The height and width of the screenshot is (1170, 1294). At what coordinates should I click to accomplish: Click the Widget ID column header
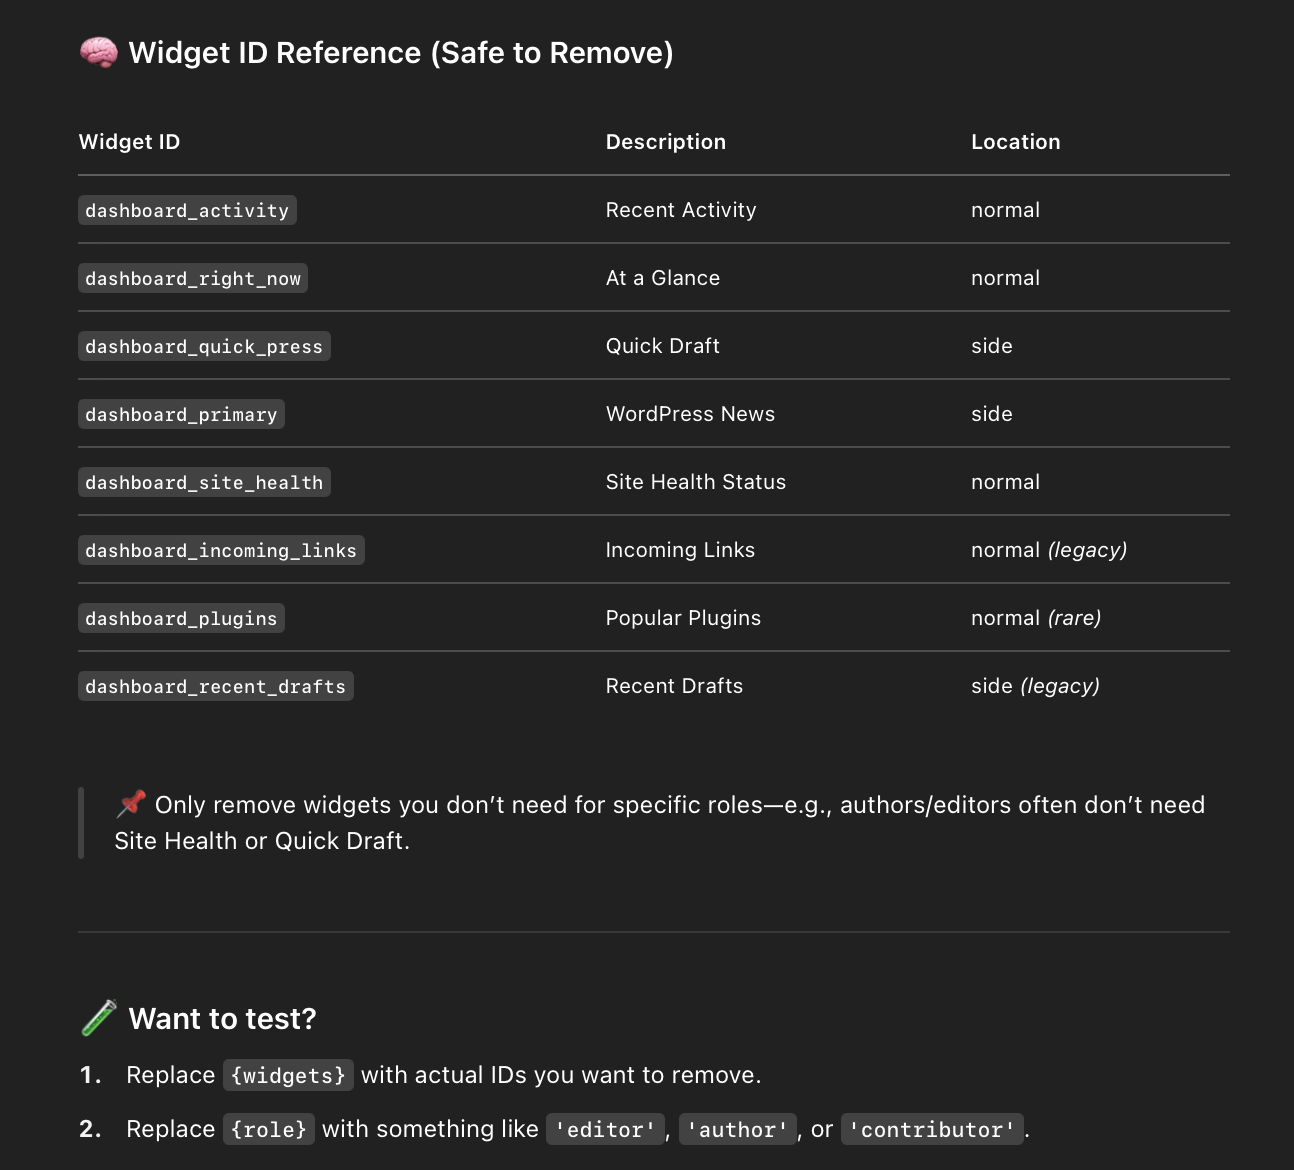129,142
